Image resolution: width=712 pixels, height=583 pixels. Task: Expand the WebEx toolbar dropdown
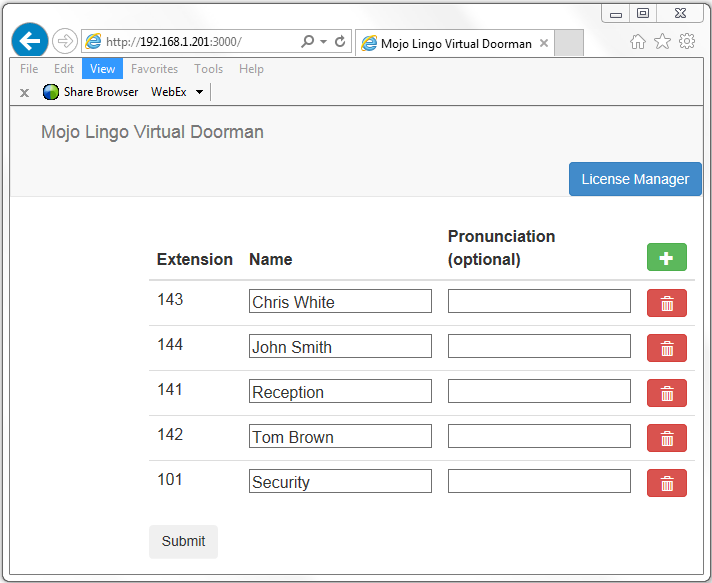pyautogui.click(x=199, y=92)
